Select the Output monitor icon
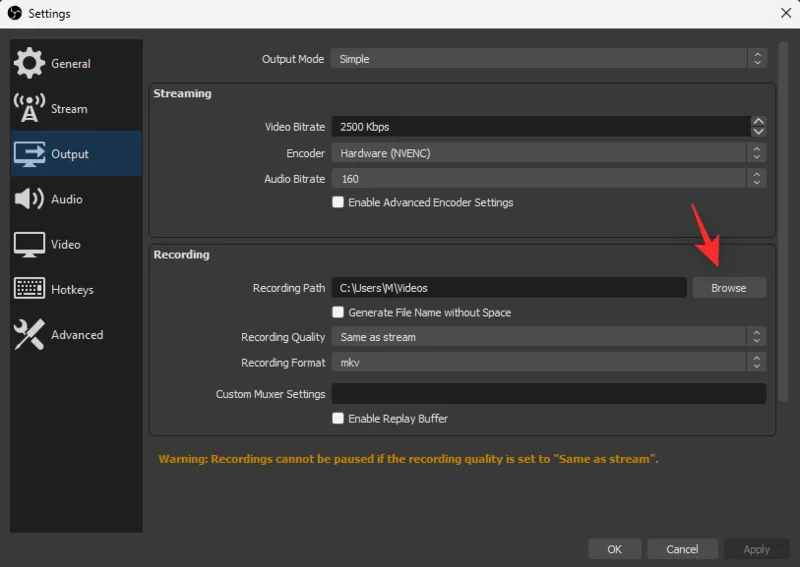Screen dimensions: 800x567 (29, 154)
